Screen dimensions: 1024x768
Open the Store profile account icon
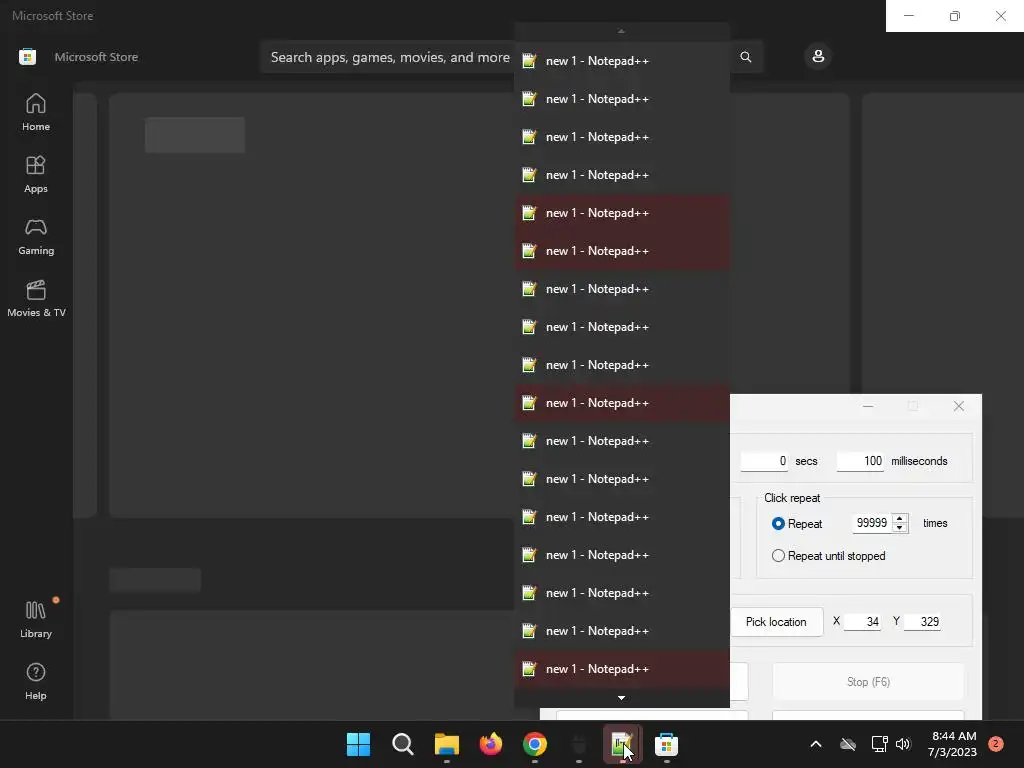[818, 57]
